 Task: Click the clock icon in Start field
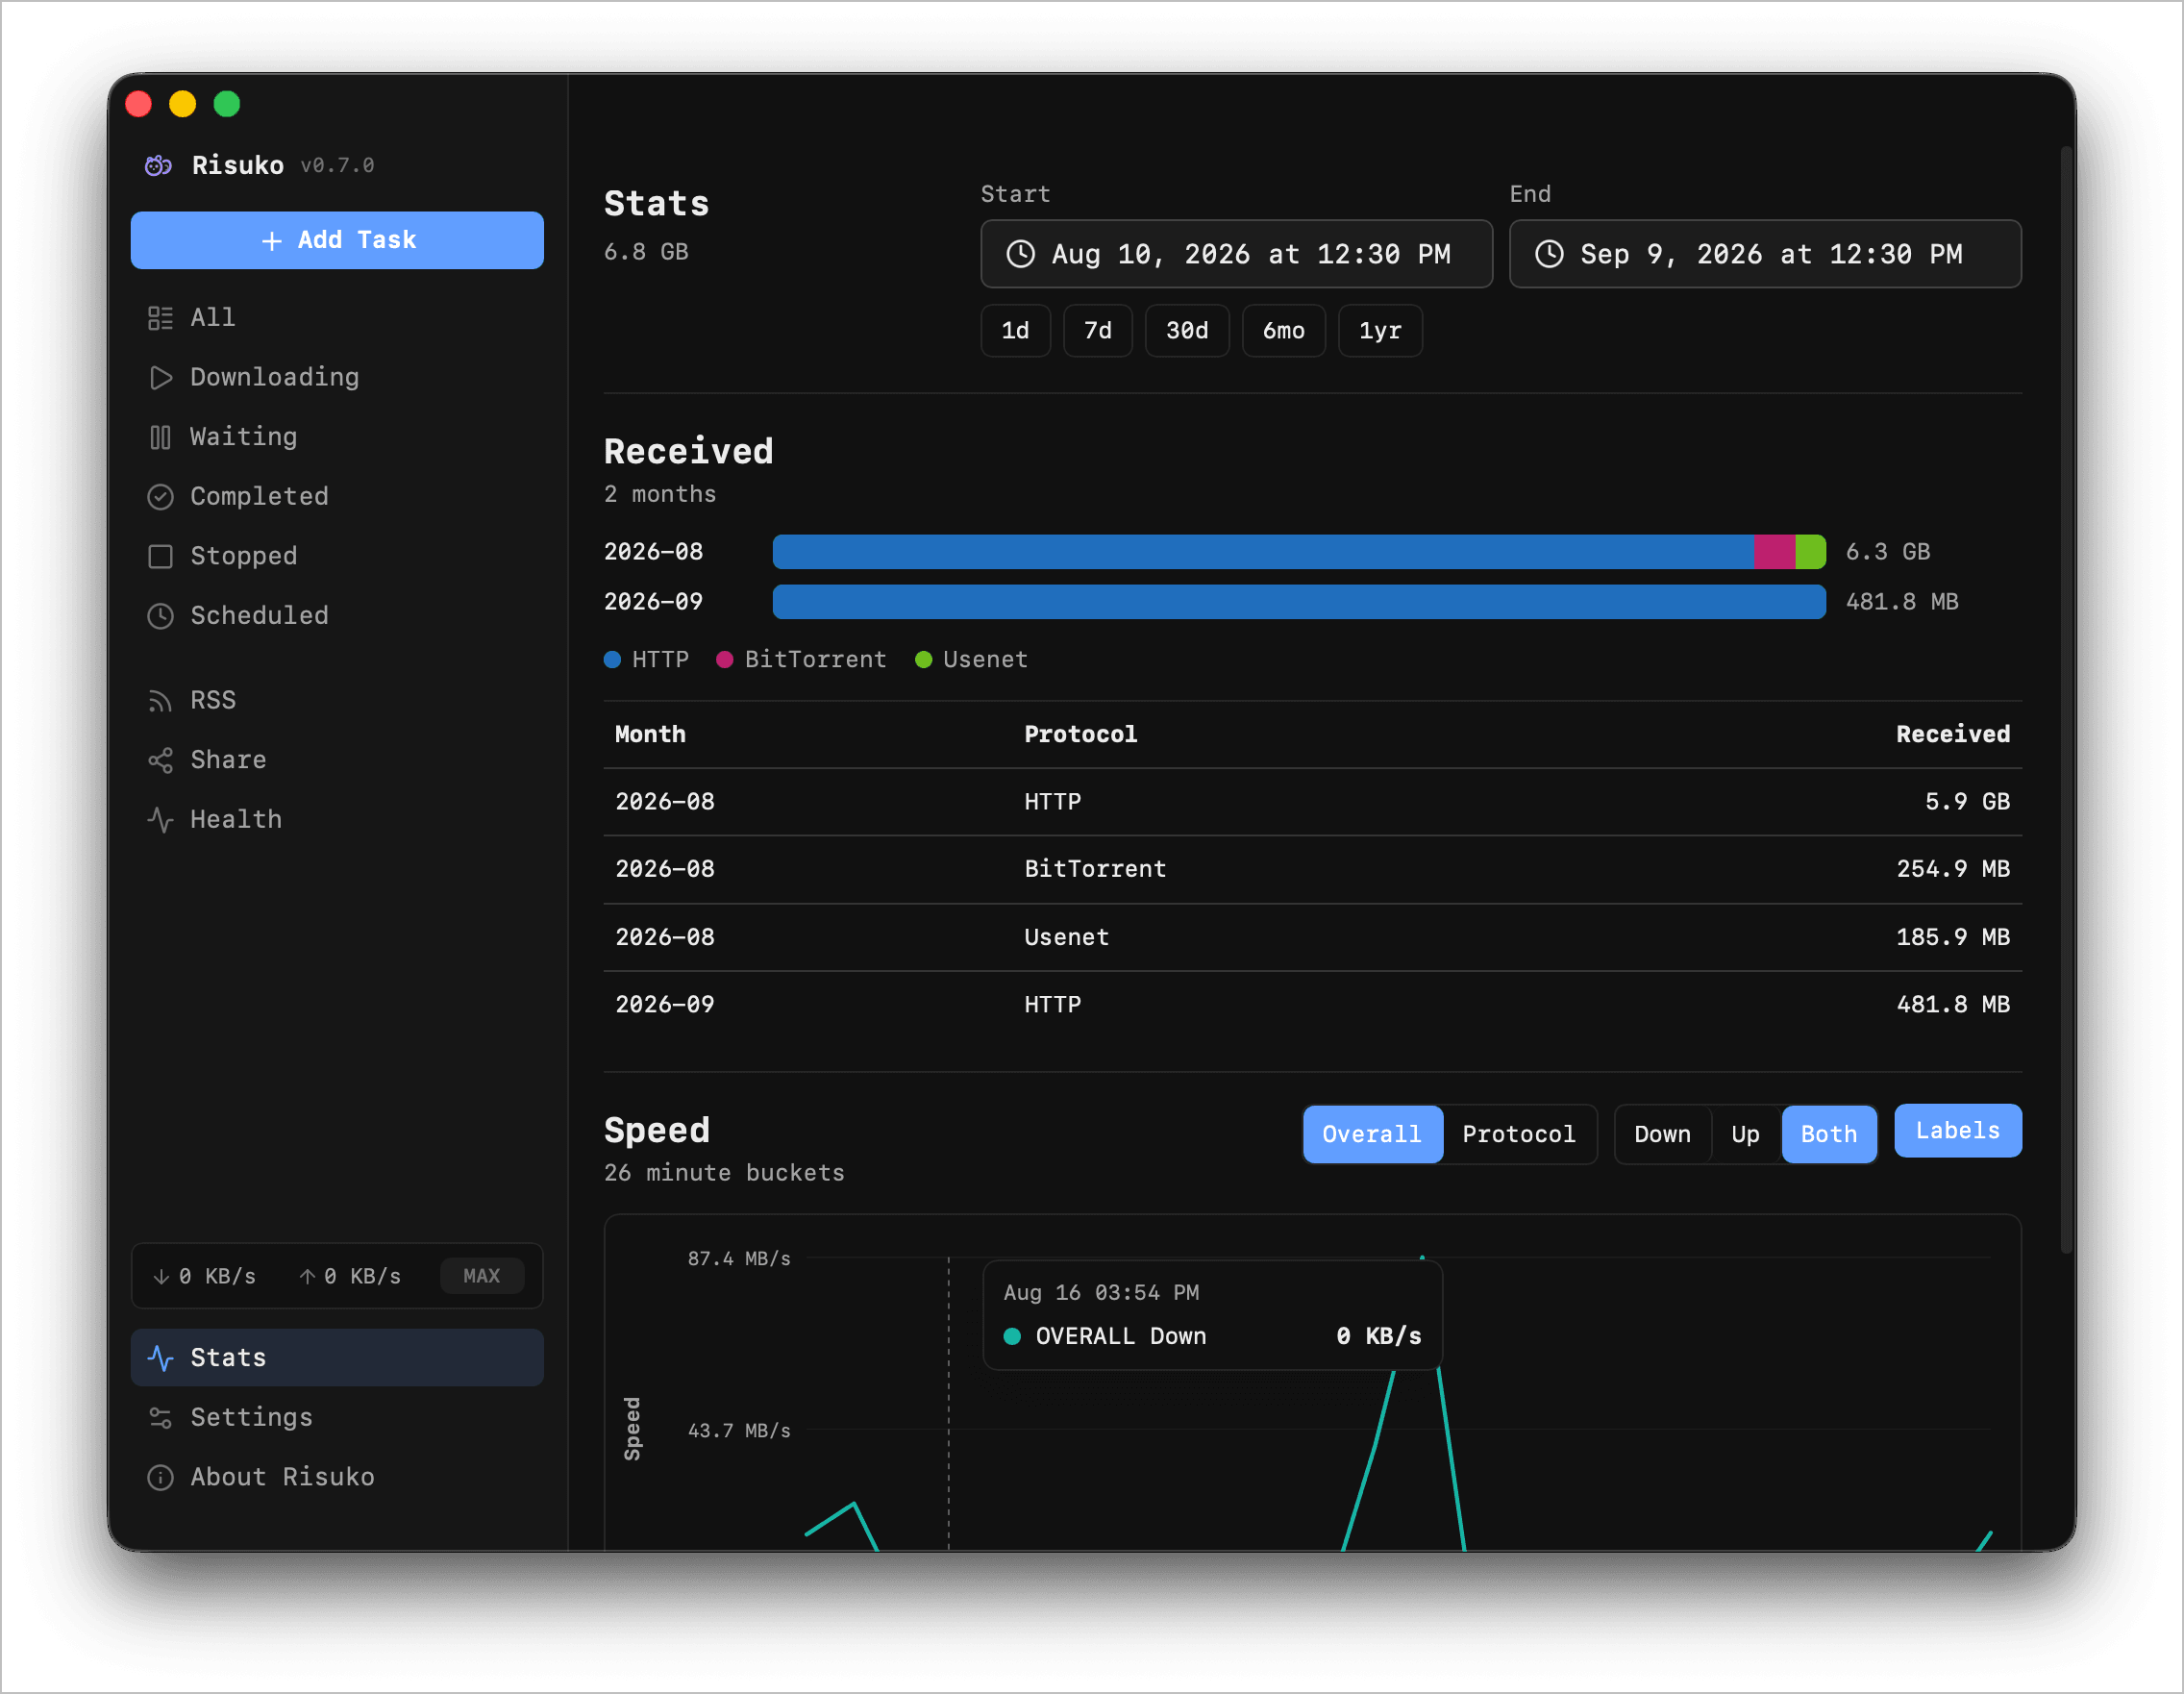pyautogui.click(x=1020, y=254)
